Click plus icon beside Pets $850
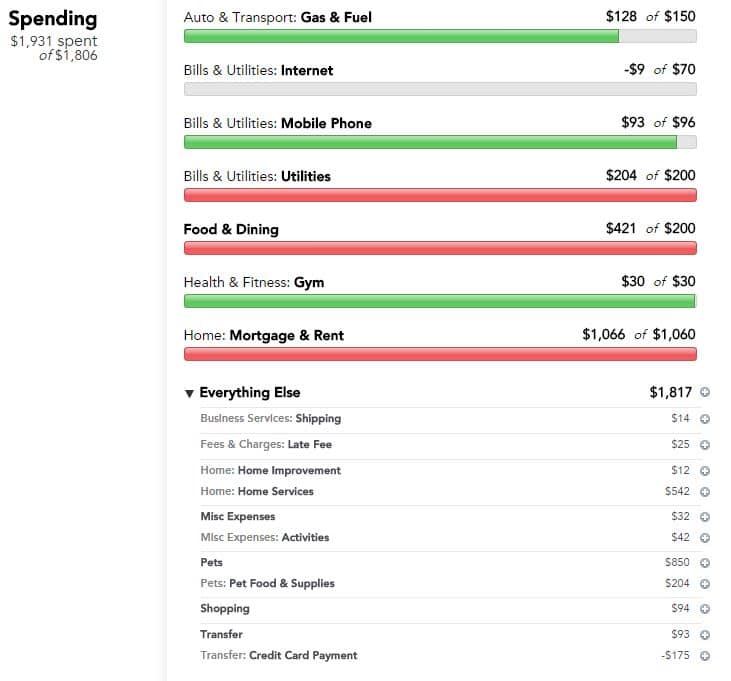Image resolution: width=731 pixels, height=681 pixels. [x=705, y=563]
